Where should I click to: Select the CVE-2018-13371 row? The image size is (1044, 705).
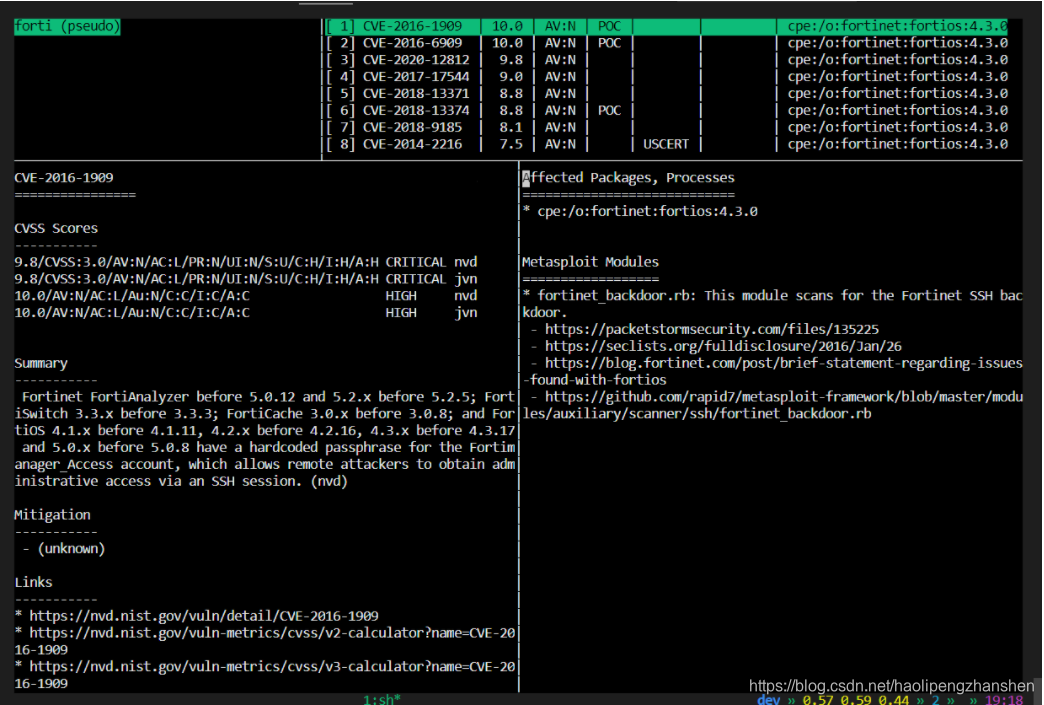666,93
